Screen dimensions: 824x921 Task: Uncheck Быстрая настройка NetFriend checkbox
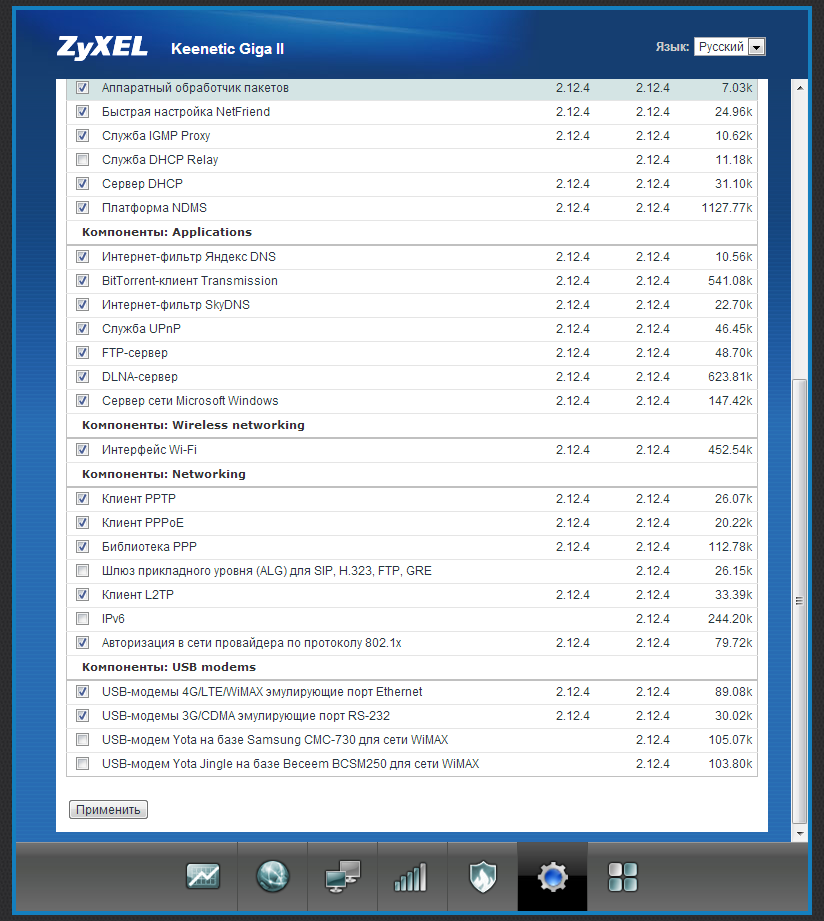pyautogui.click(x=83, y=112)
